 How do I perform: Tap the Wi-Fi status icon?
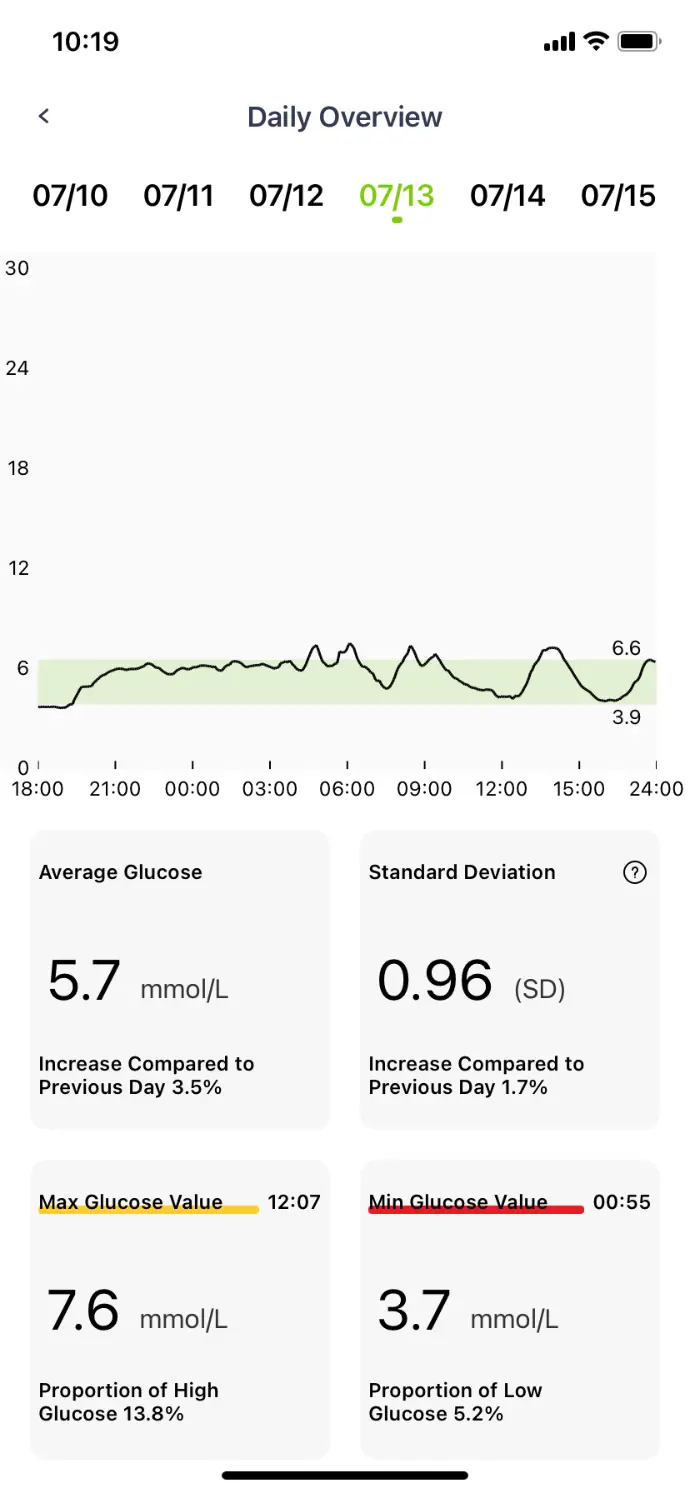point(596,41)
